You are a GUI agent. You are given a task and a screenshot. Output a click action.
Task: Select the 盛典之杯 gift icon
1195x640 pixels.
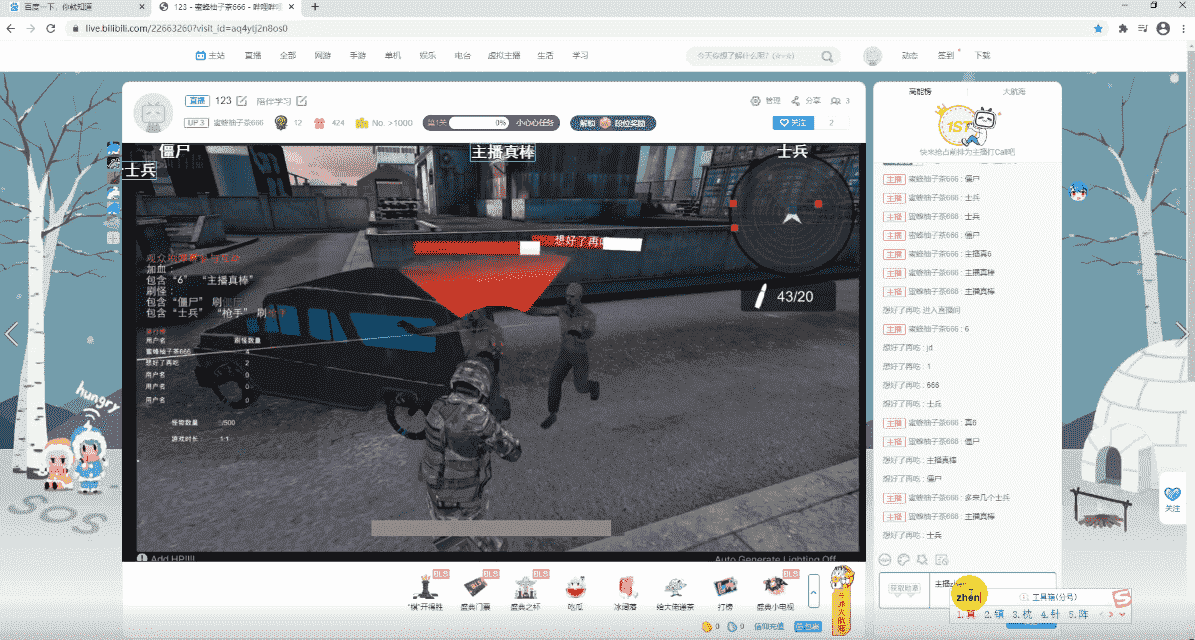coord(525,585)
